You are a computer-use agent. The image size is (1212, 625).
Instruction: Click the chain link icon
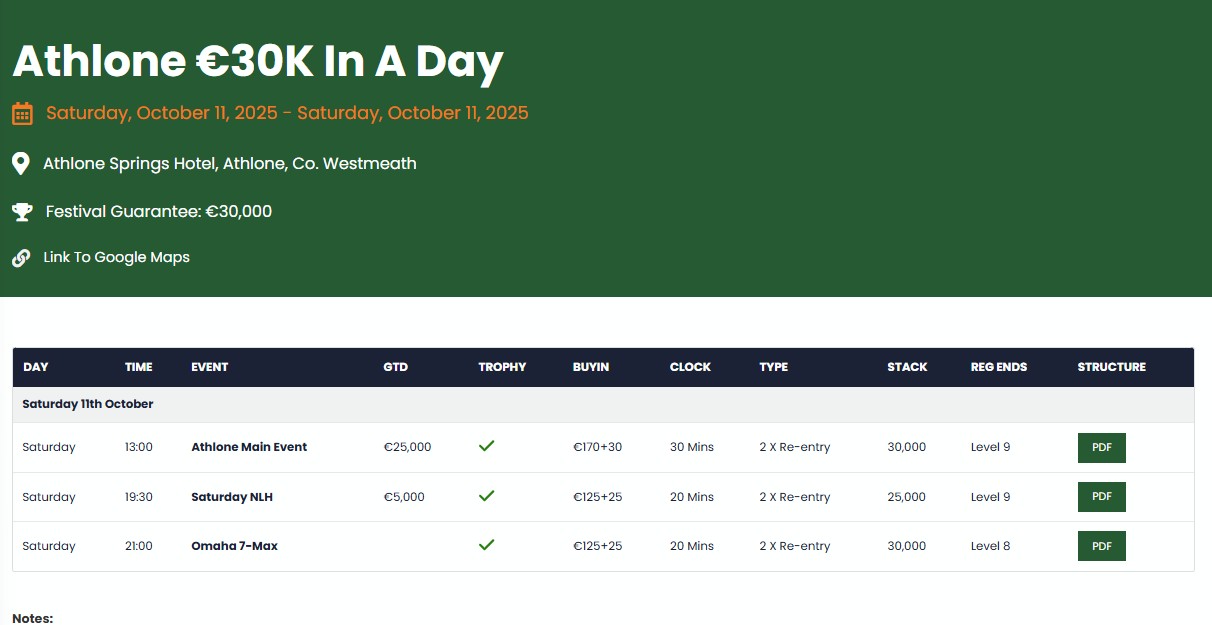[x=21, y=258]
